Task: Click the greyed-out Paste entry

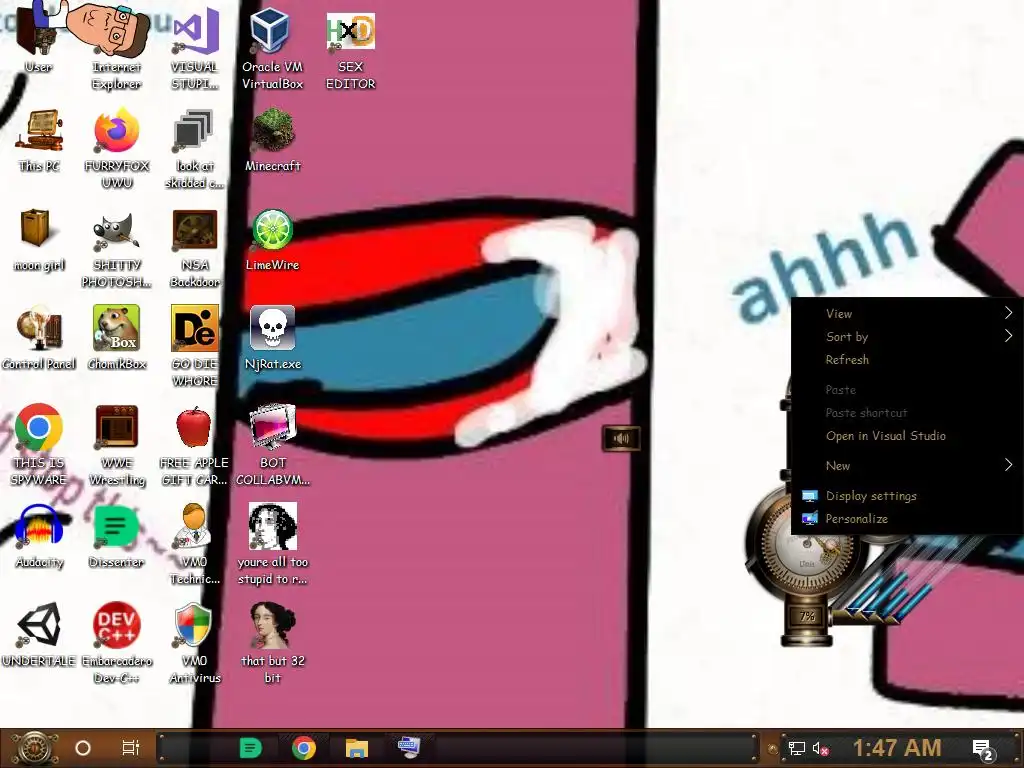Action: 907,390
